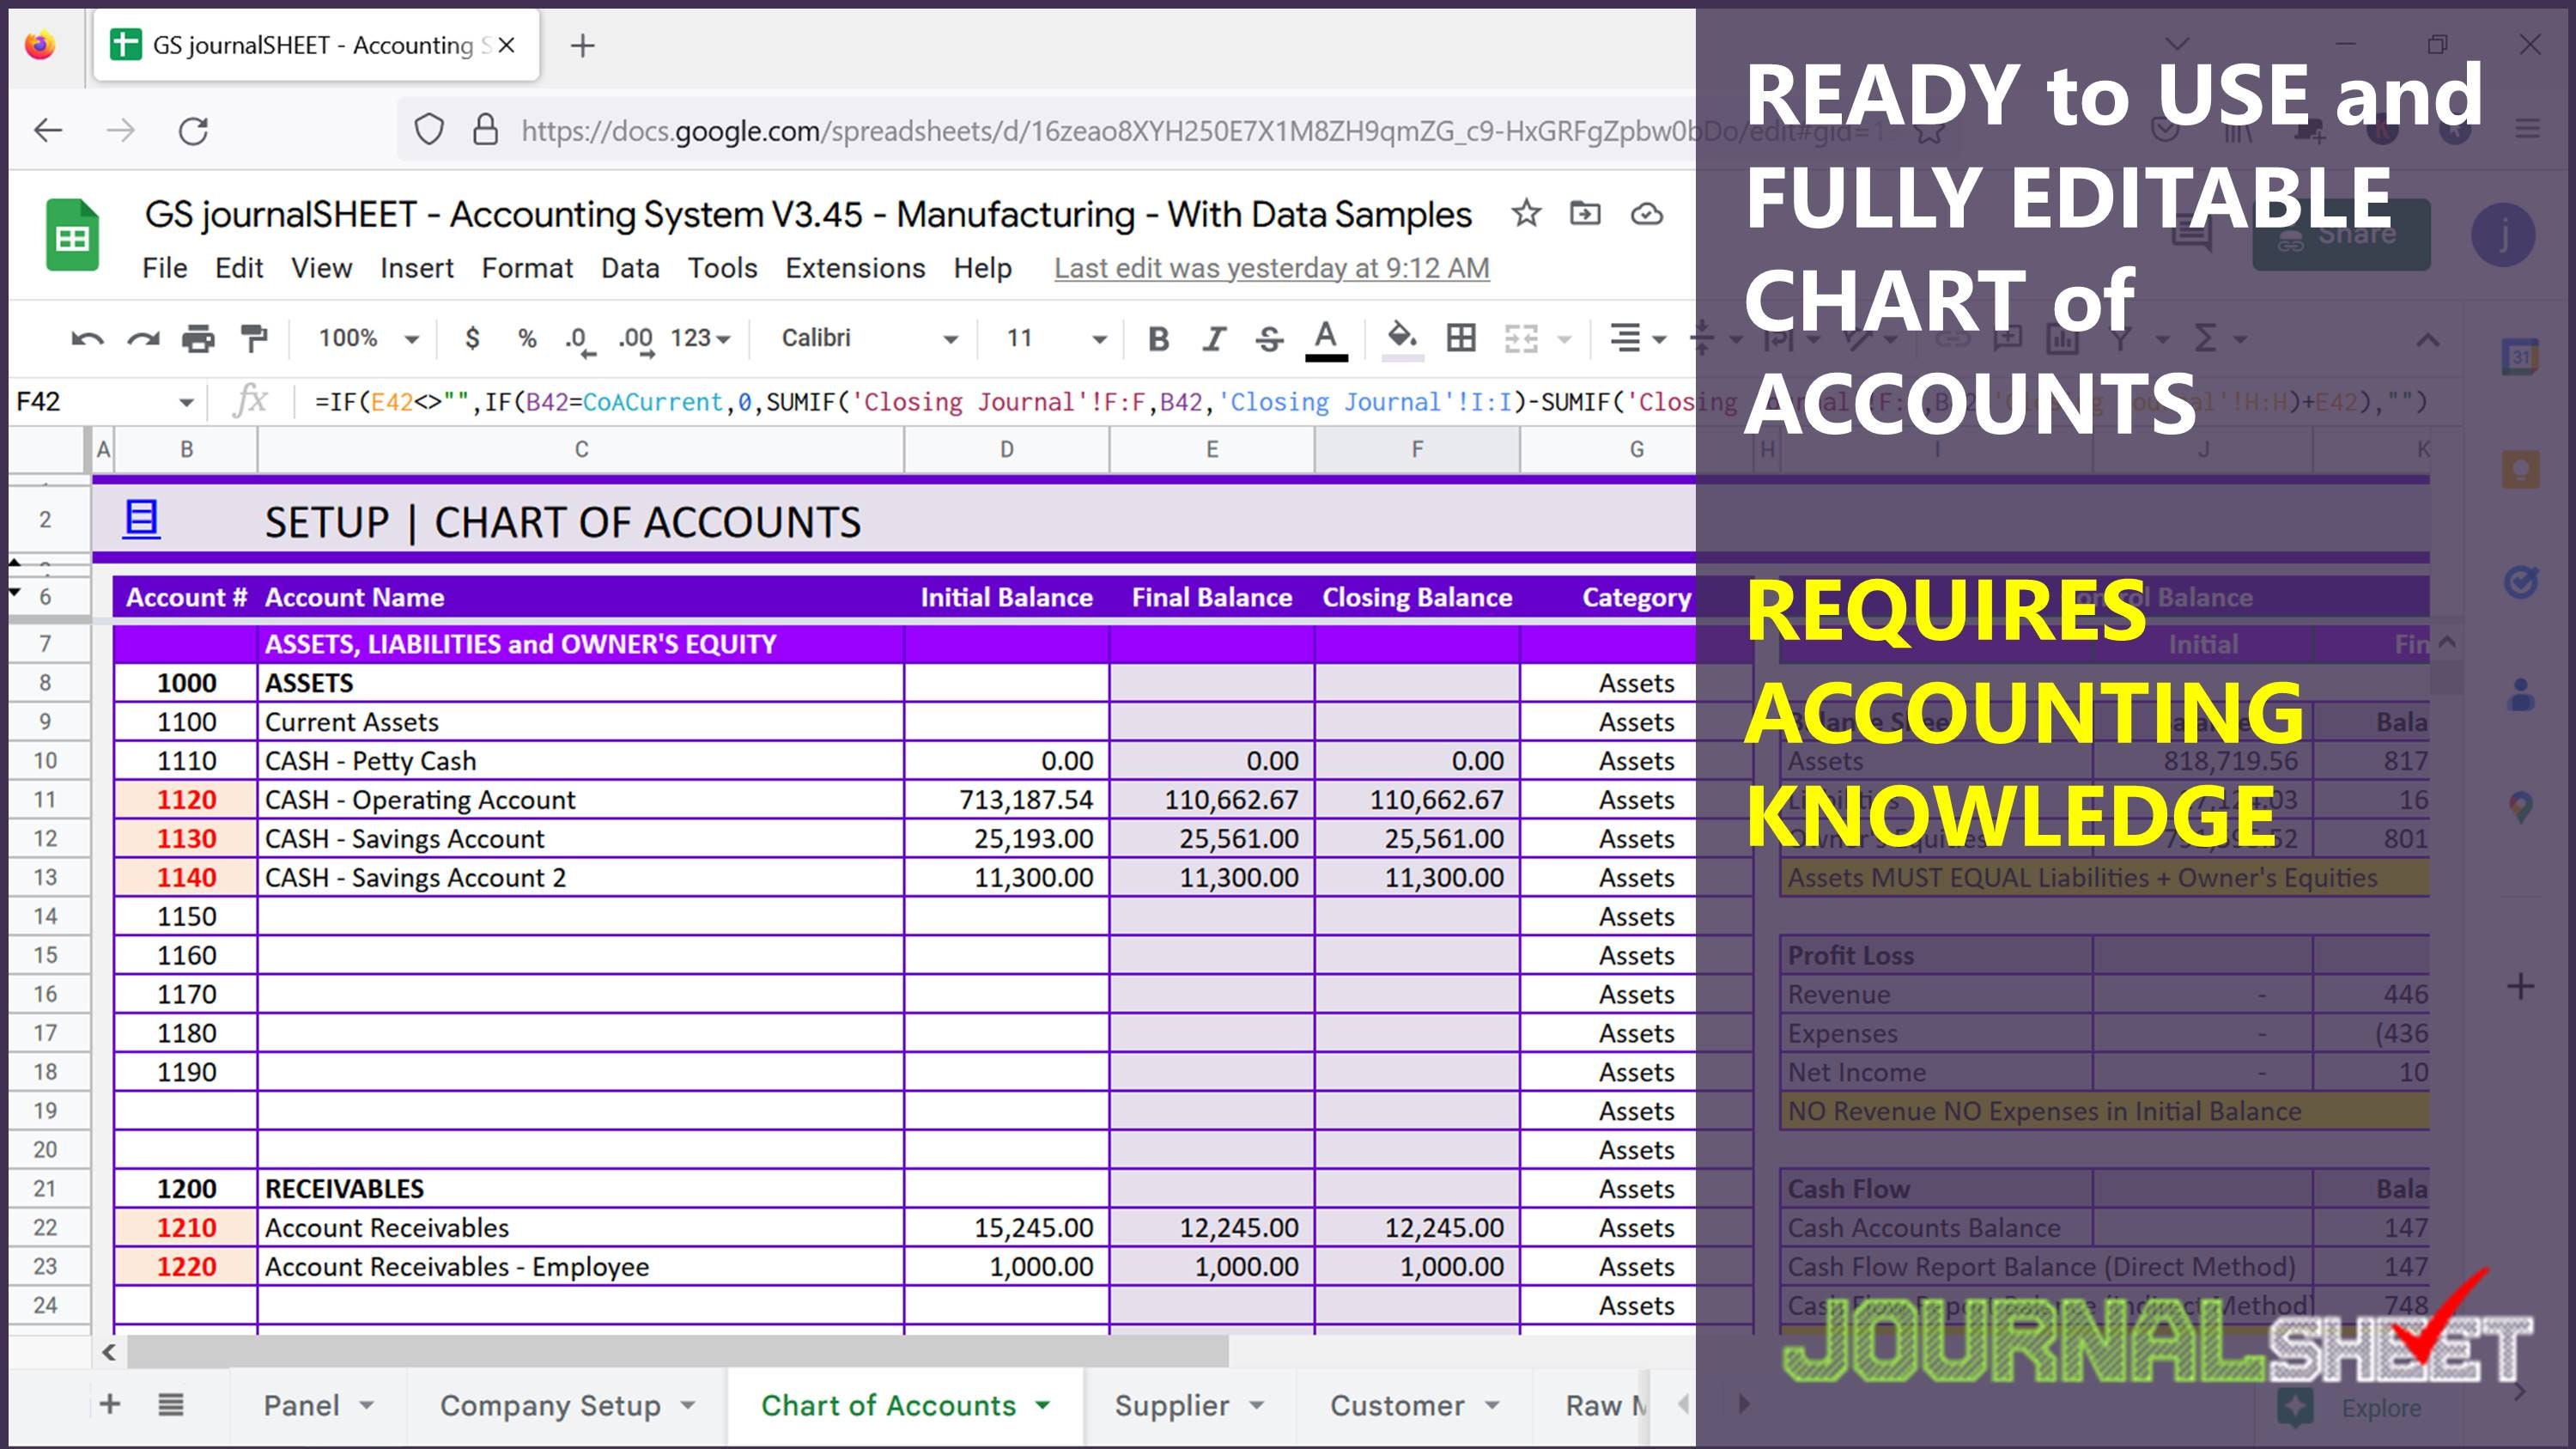Go back in the browser
The image size is (2576, 1449).
(48, 130)
